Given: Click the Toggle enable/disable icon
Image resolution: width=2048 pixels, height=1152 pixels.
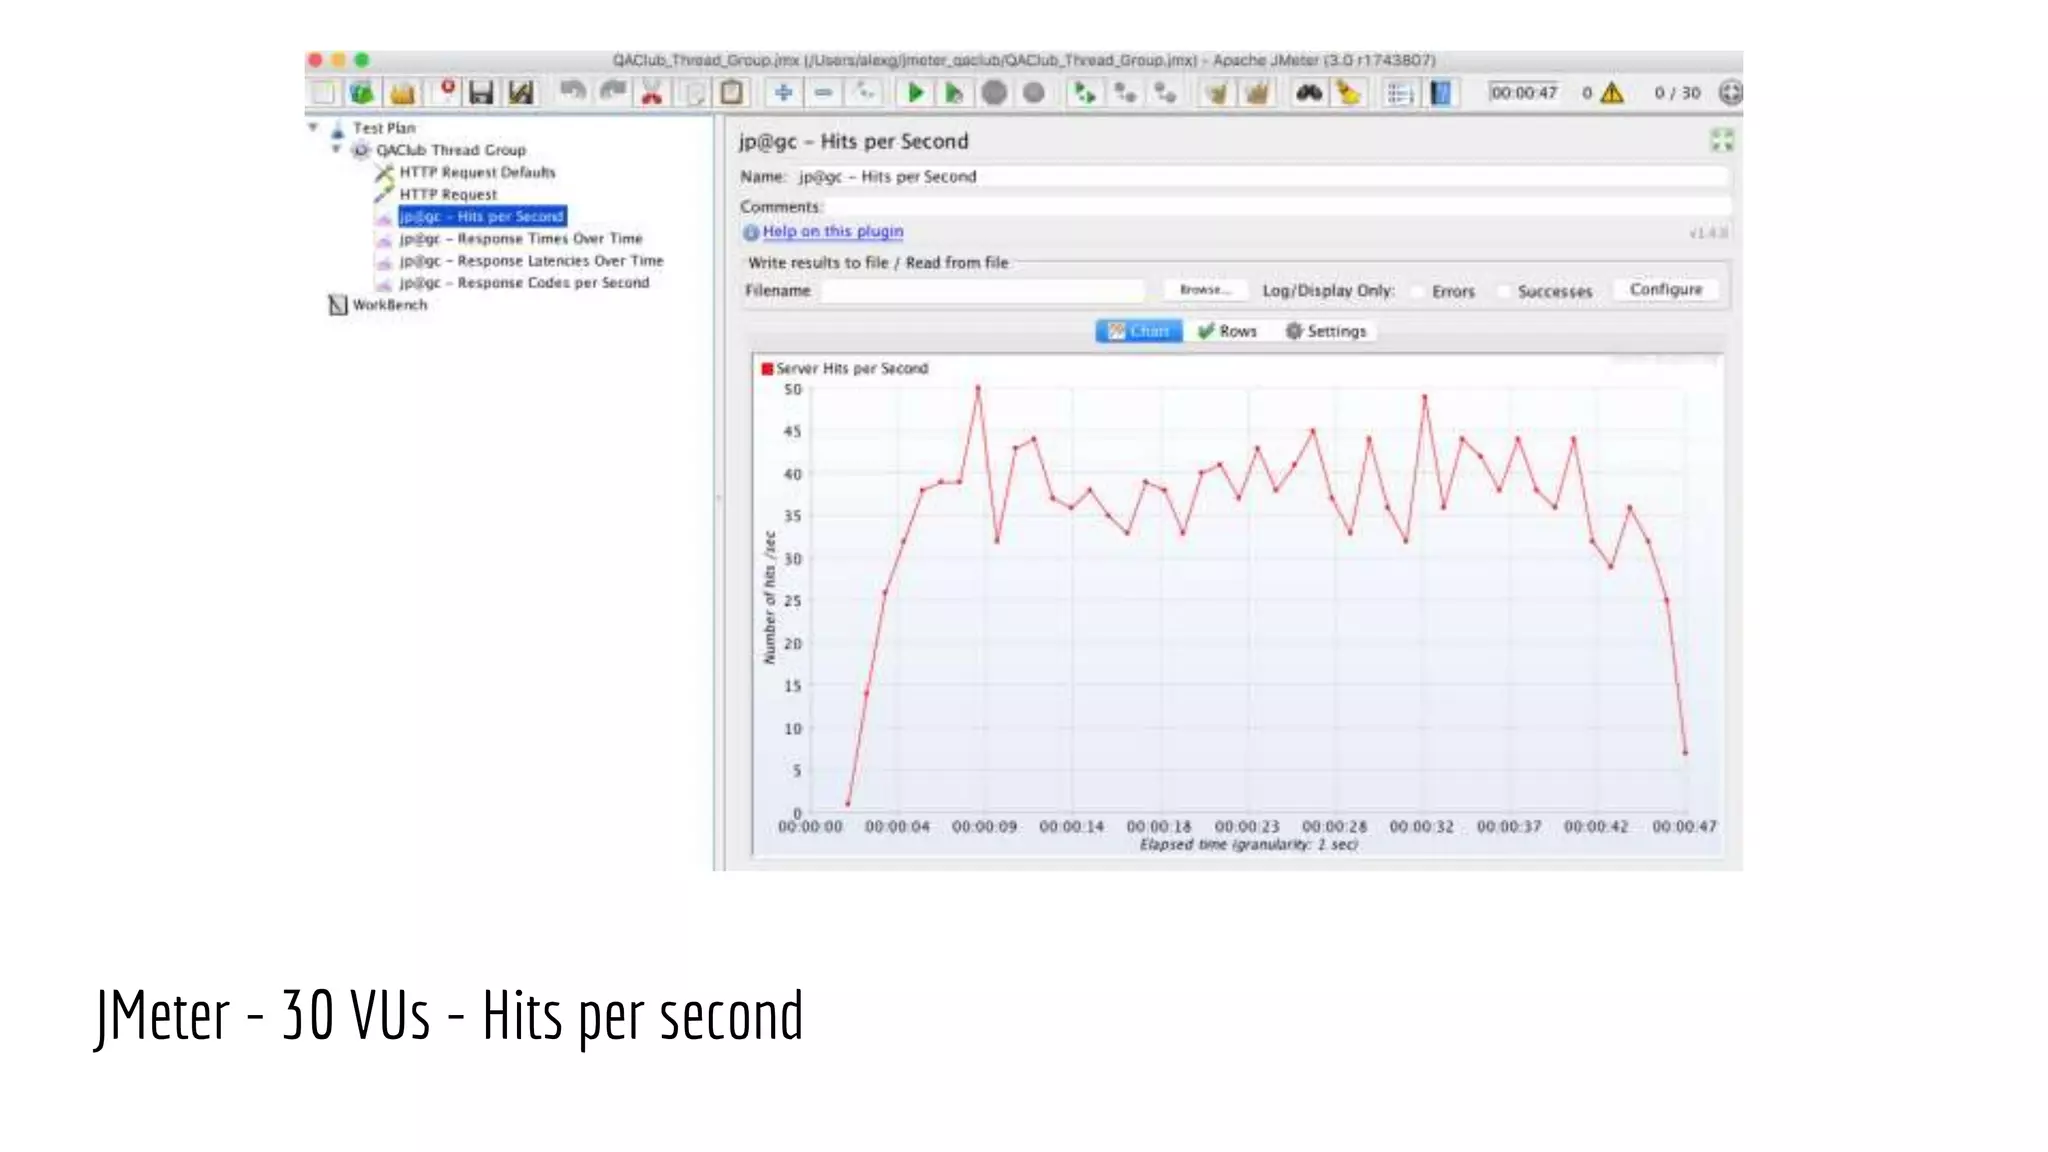Looking at the screenshot, I should [x=864, y=93].
